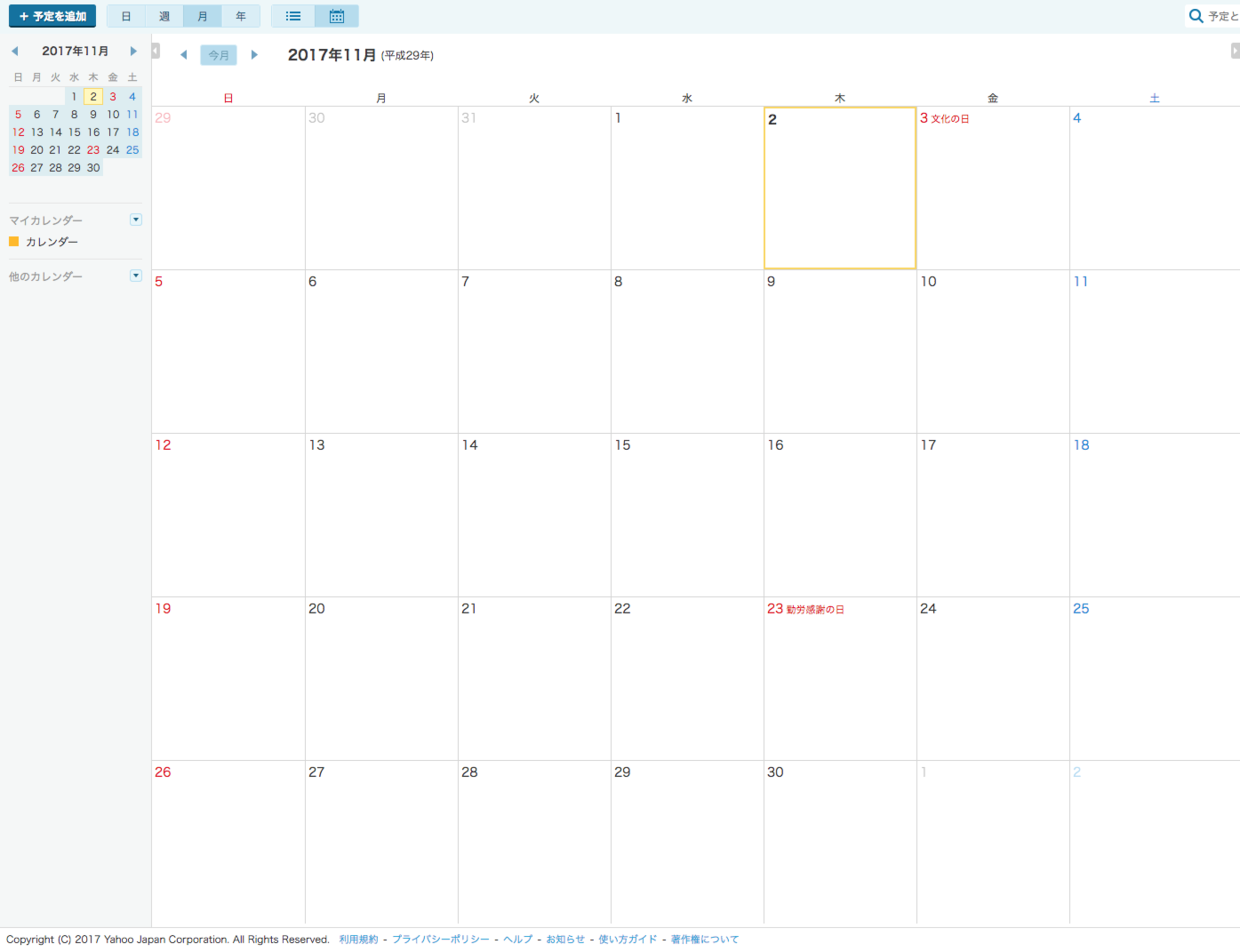Select day 15 in mini calendar

[x=74, y=132]
